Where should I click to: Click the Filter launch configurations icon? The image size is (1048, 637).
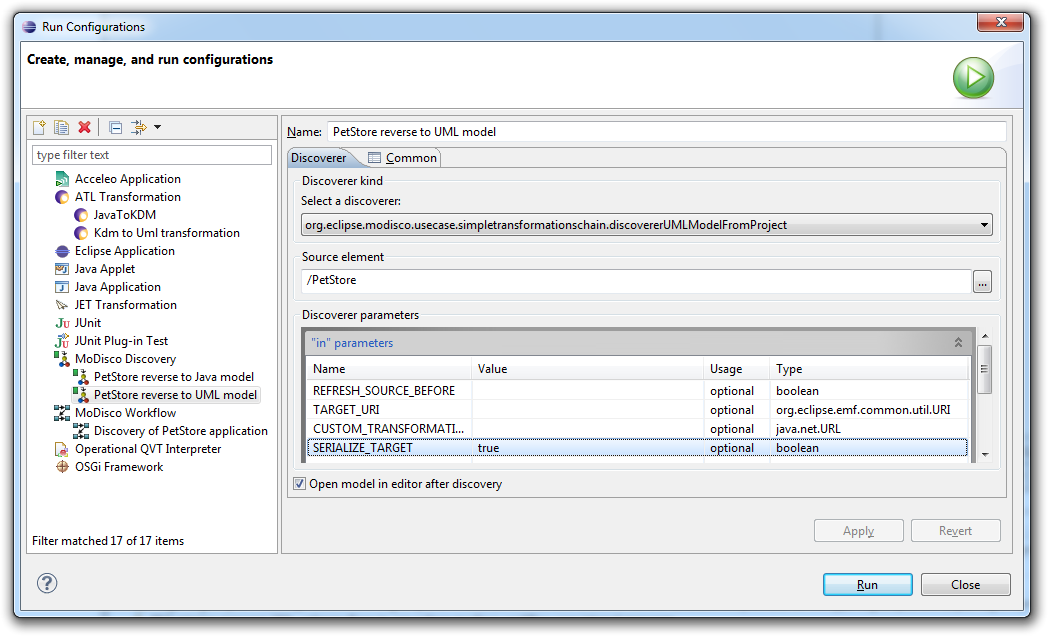coord(138,127)
